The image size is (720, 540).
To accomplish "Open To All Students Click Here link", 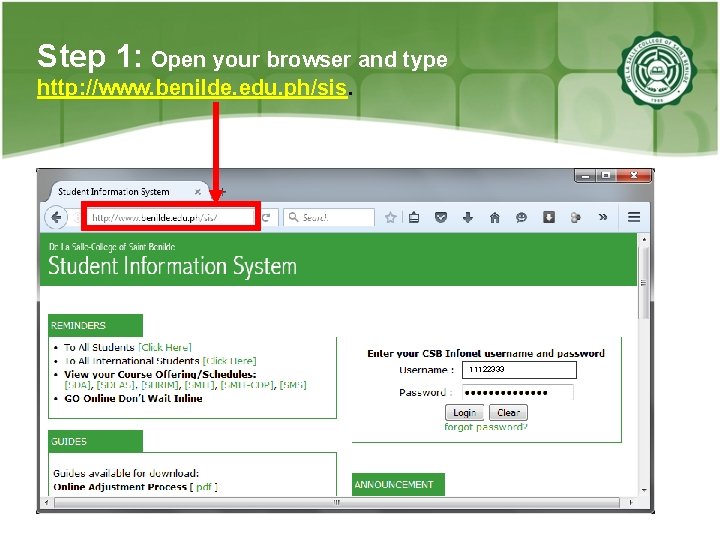I will click(165, 347).
